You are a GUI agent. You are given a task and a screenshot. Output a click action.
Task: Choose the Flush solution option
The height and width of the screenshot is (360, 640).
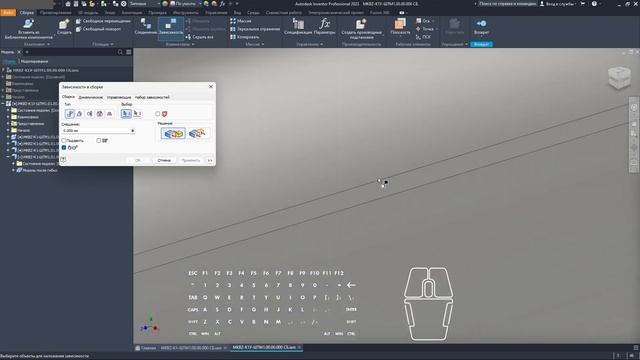coord(197,133)
